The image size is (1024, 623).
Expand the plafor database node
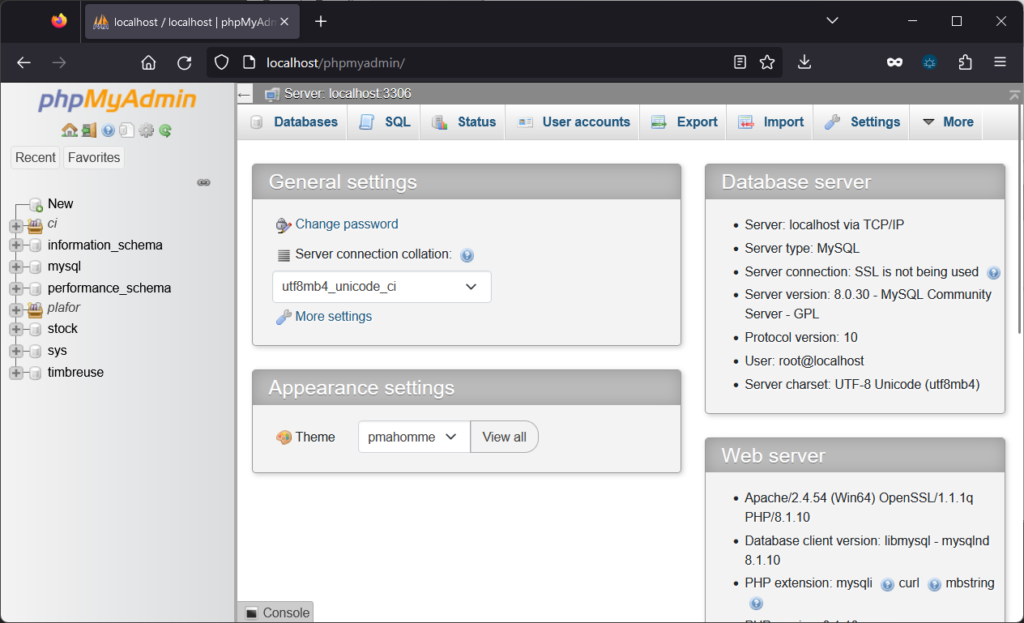[x=16, y=310]
